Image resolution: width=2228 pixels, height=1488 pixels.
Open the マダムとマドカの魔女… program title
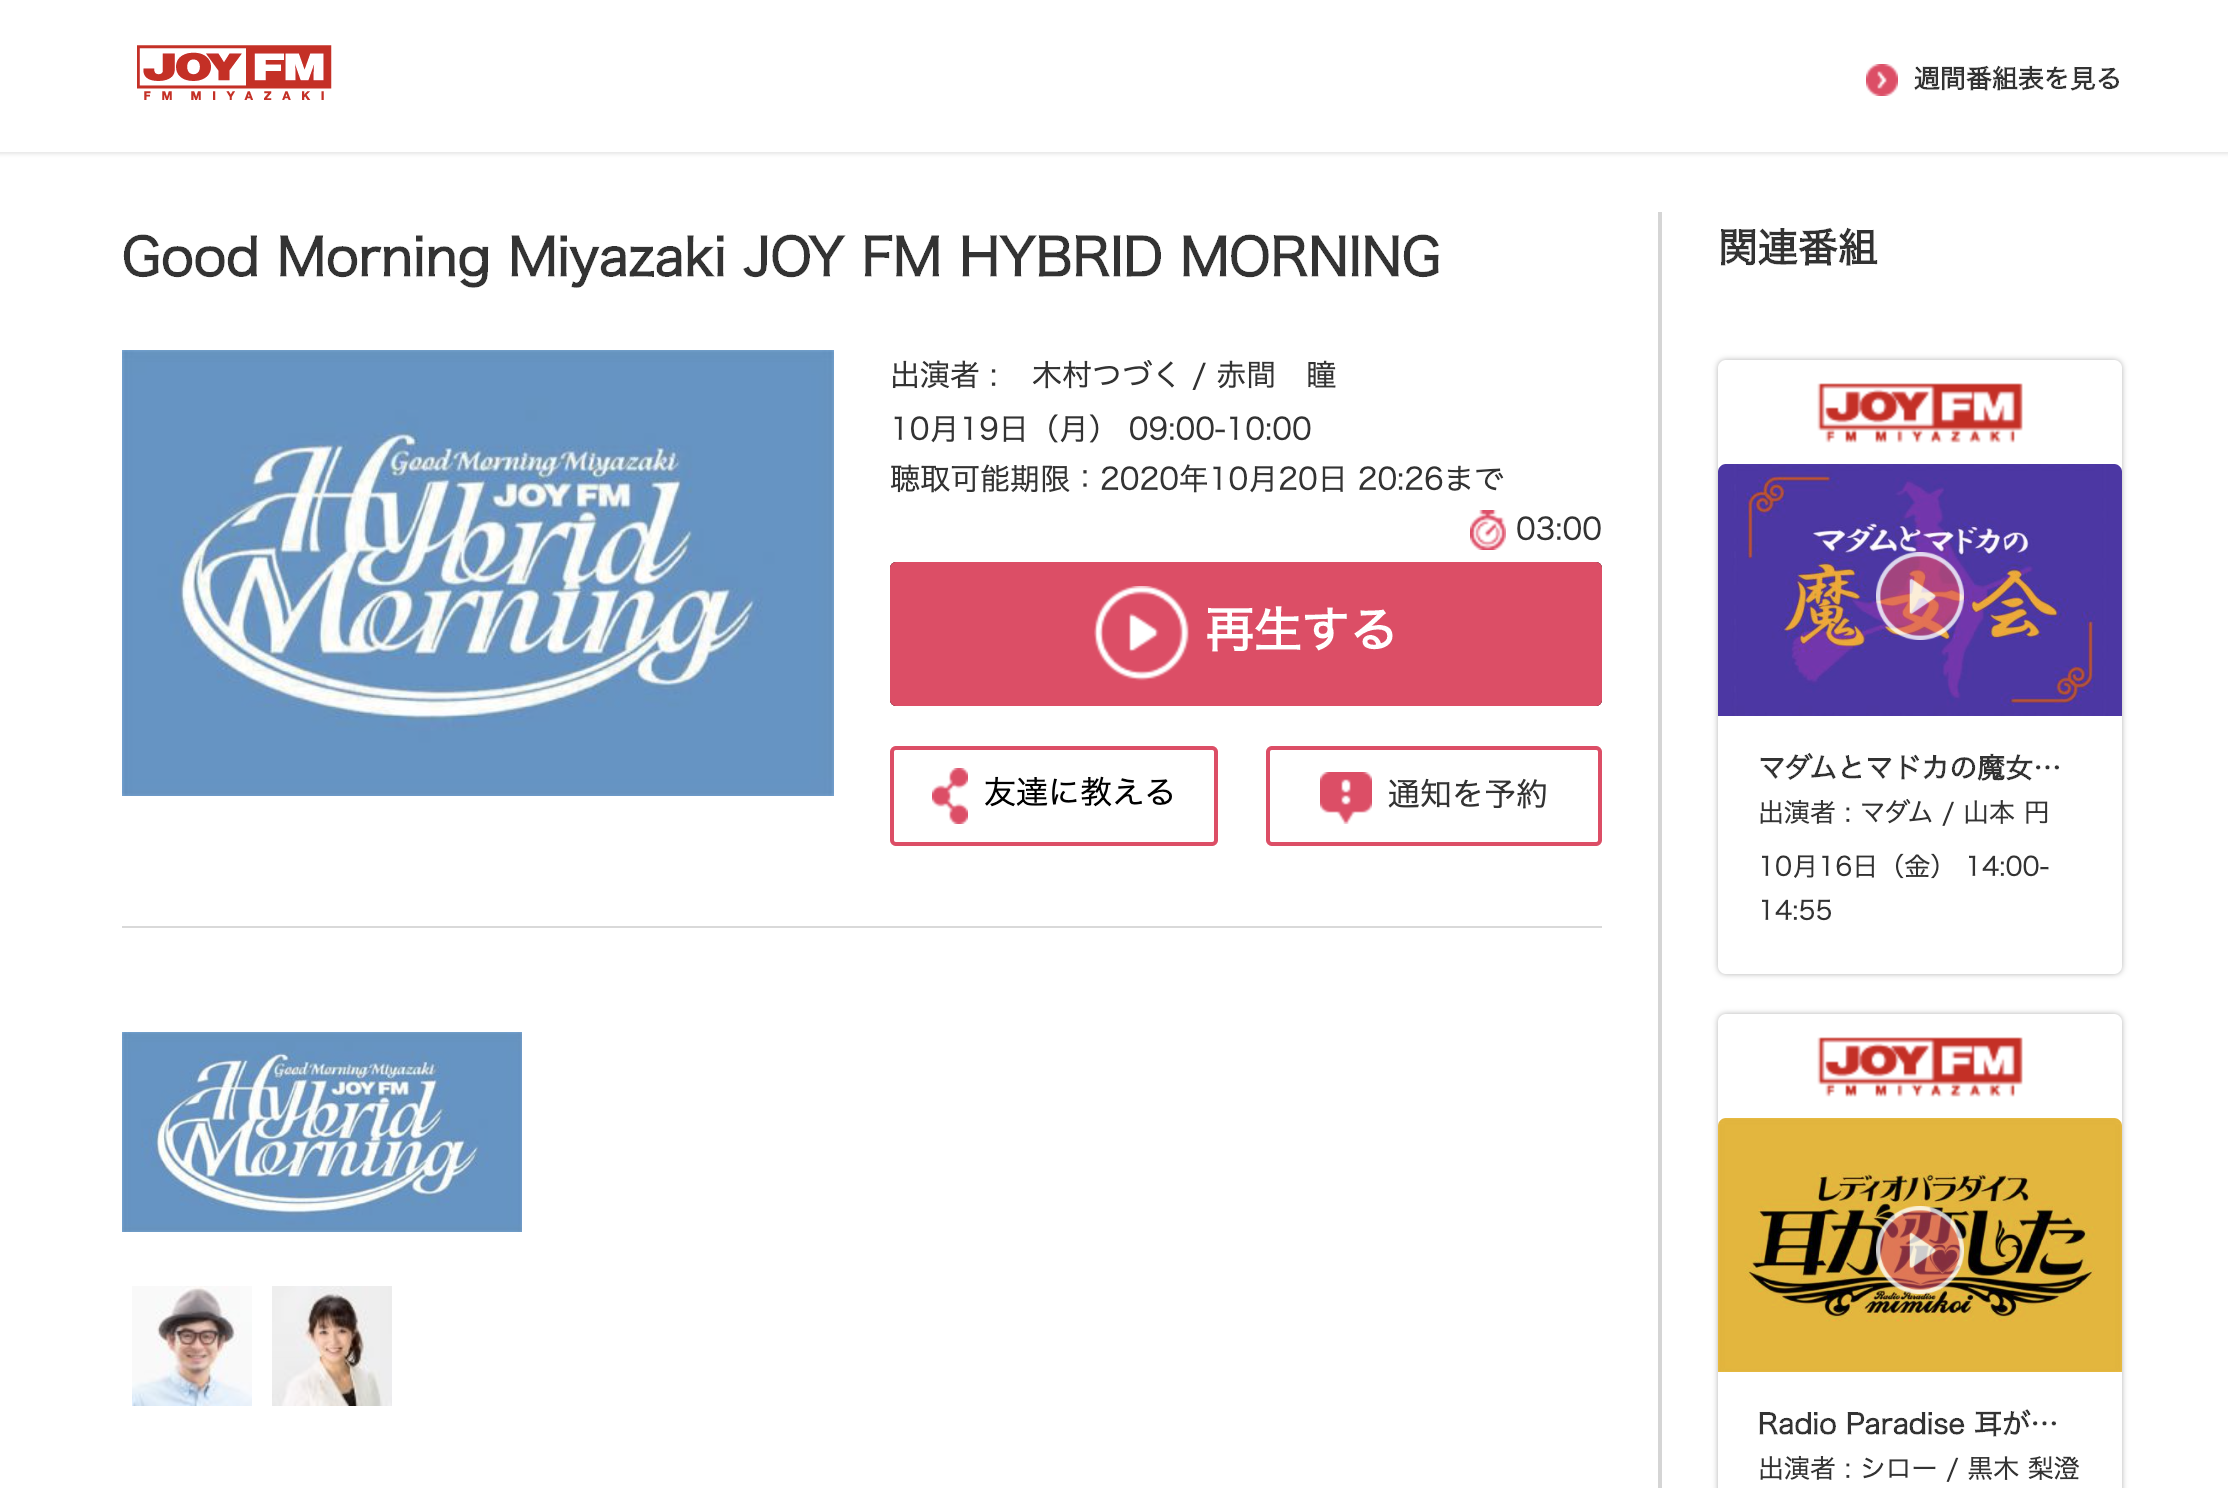click(x=1909, y=767)
